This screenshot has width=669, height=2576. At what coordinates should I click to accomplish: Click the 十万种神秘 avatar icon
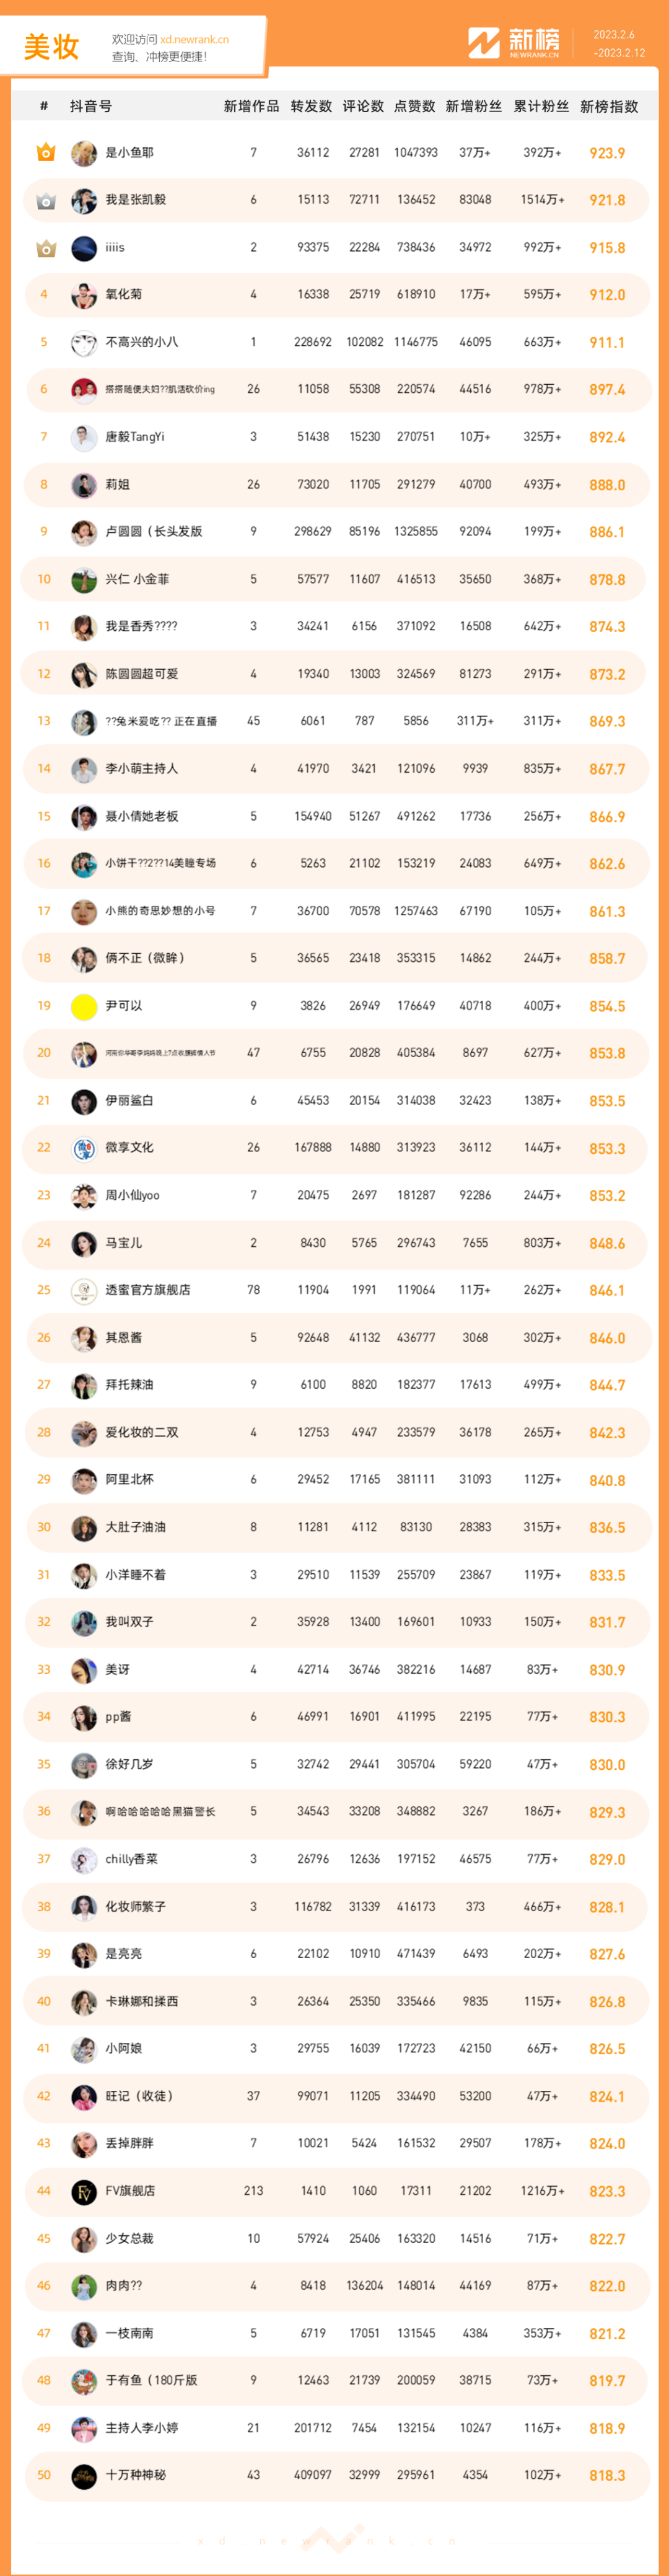click(x=84, y=2475)
